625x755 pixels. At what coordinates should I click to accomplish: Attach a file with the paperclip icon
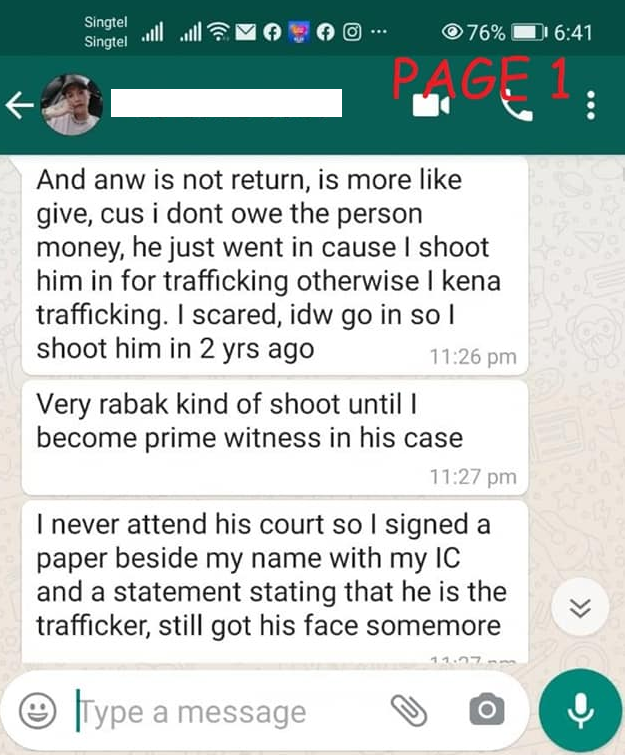pyautogui.click(x=409, y=711)
